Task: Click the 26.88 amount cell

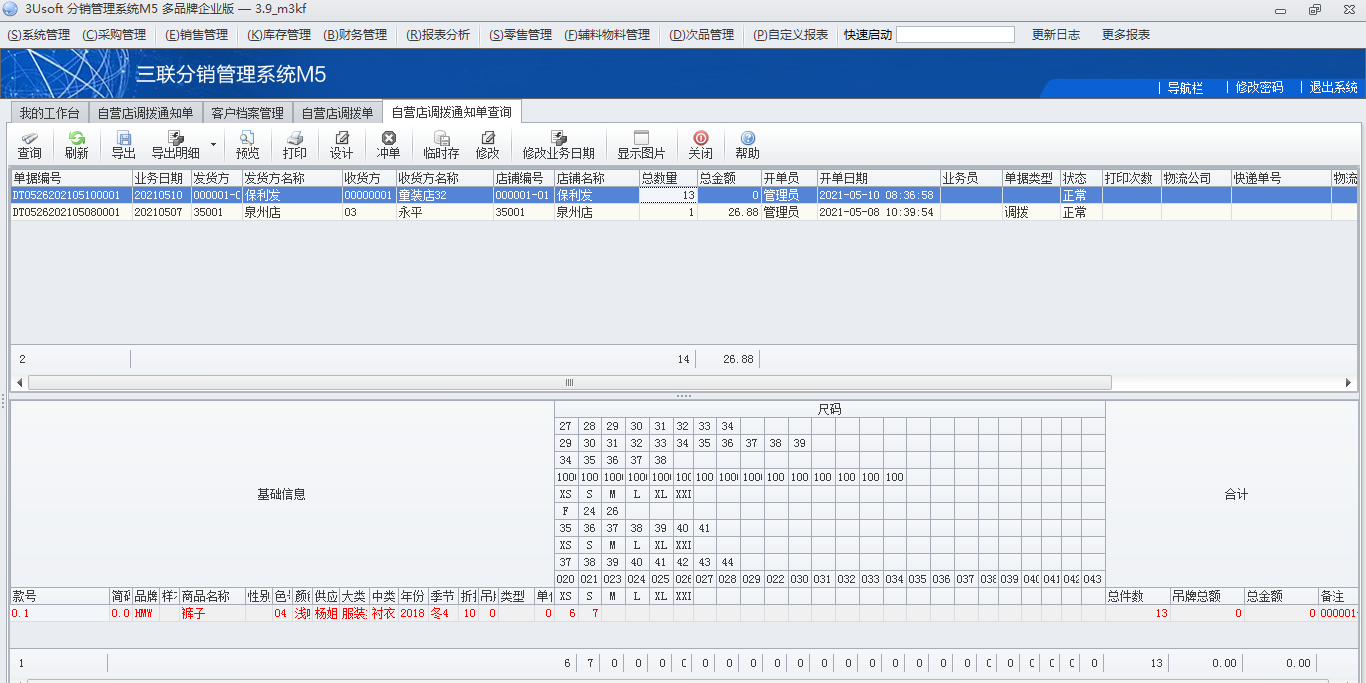Action: pos(729,212)
